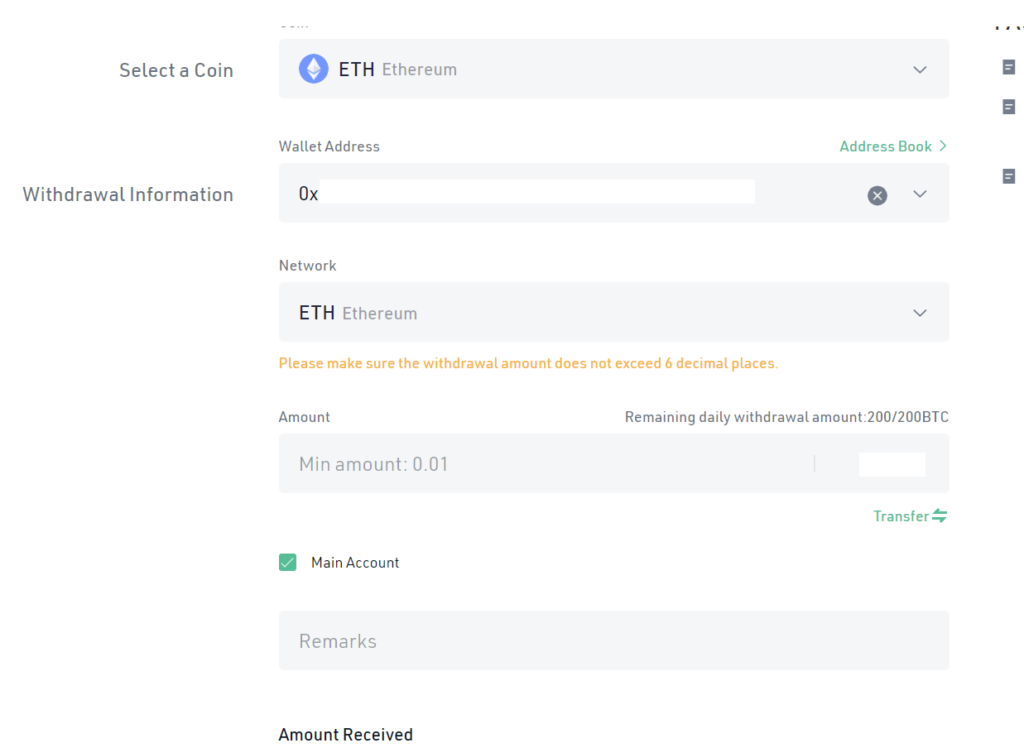Click the arrow next to Address Book
This screenshot has height=748, width=1024.
click(x=943, y=146)
